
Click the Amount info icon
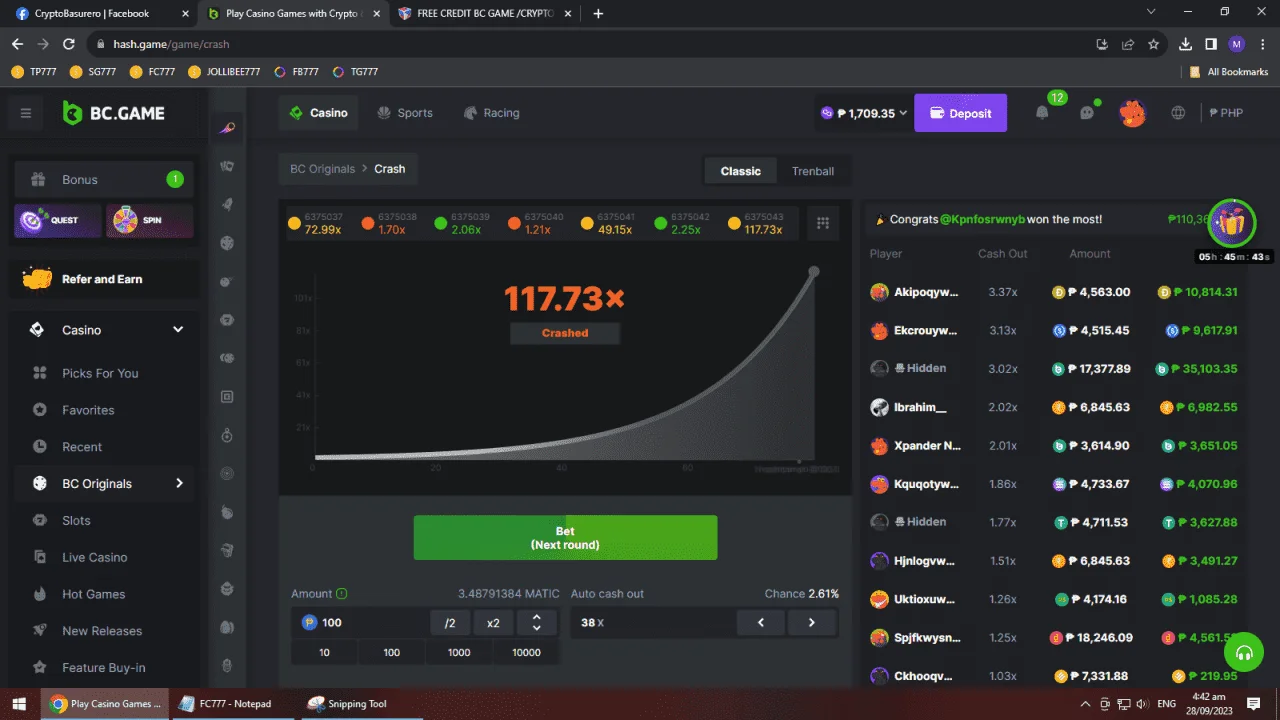pyautogui.click(x=342, y=594)
